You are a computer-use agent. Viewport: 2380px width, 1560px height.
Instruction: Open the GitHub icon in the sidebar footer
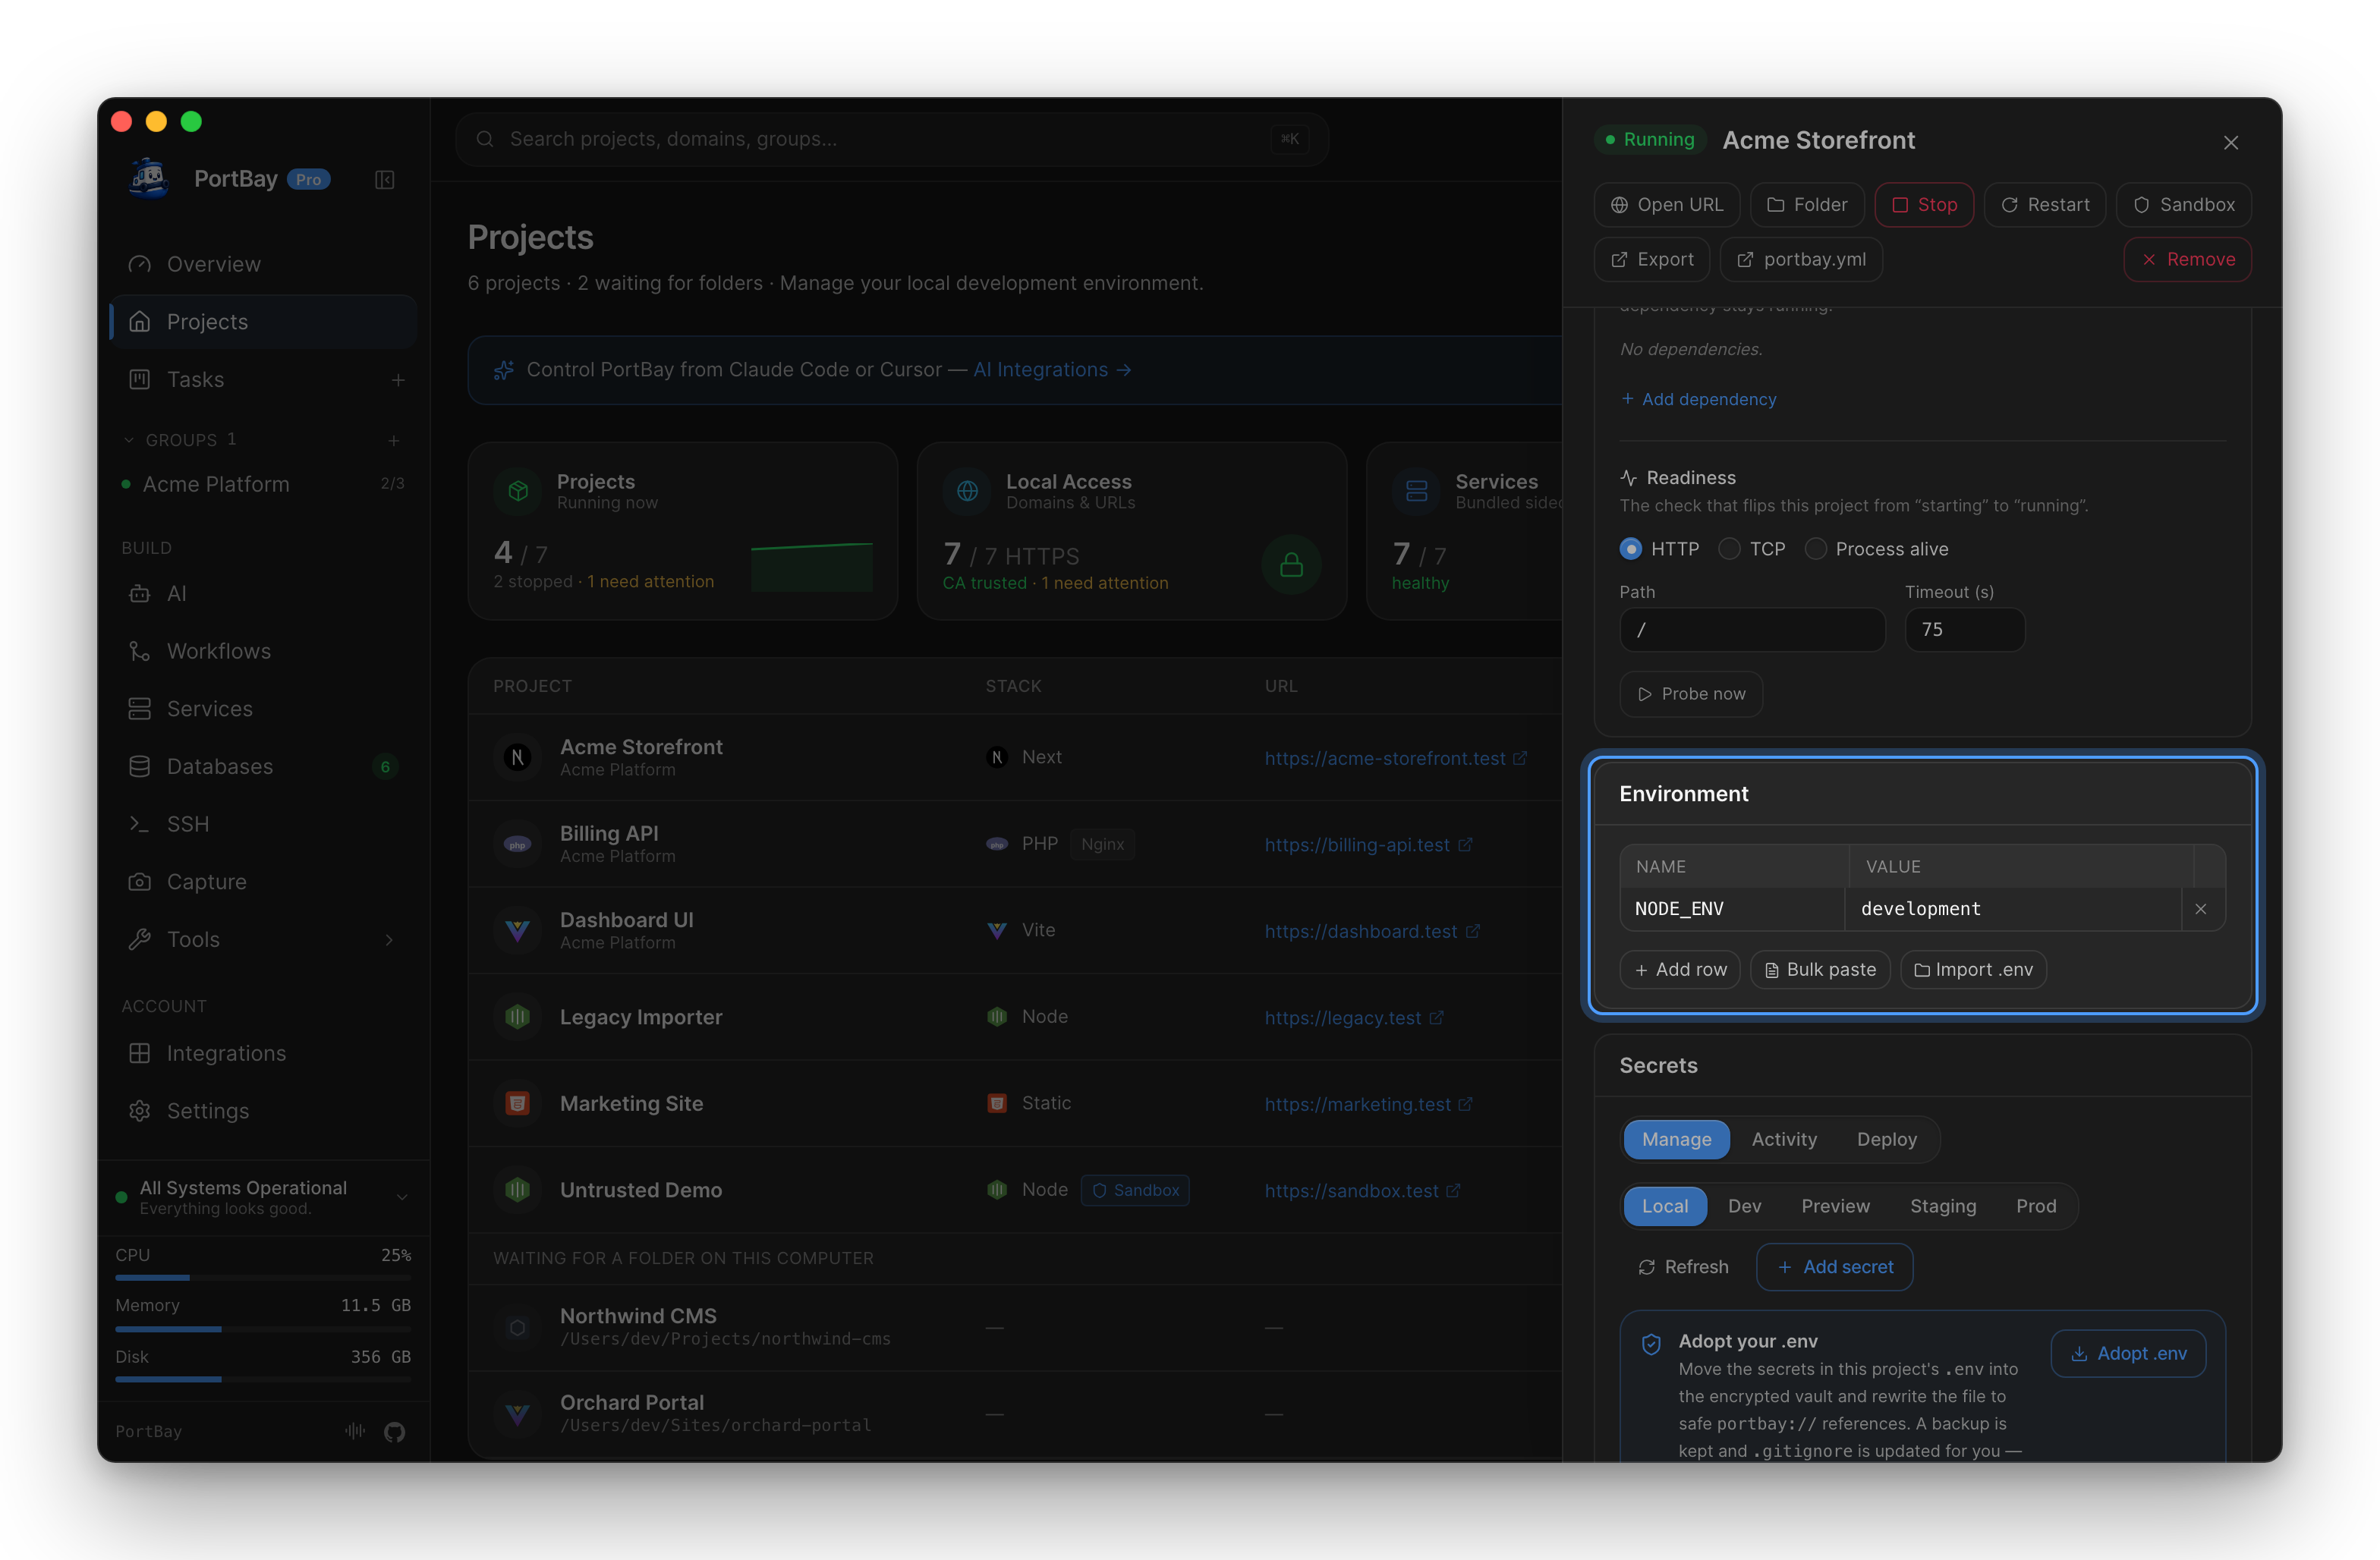394,1432
